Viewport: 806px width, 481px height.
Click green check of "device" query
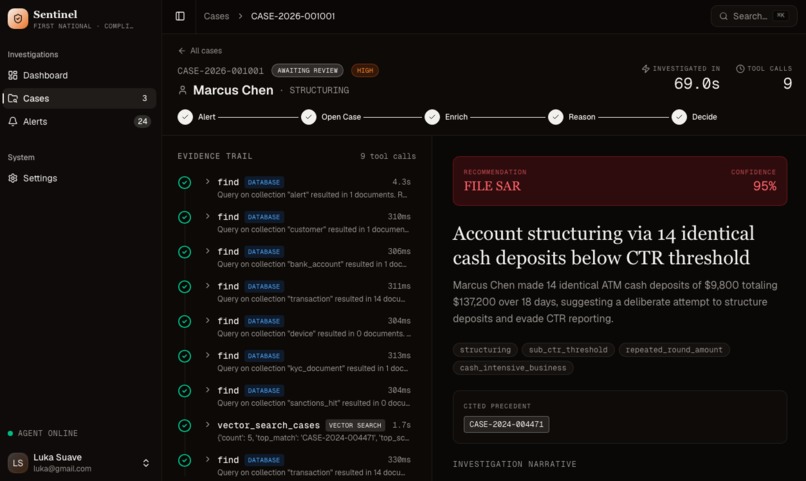click(x=185, y=321)
